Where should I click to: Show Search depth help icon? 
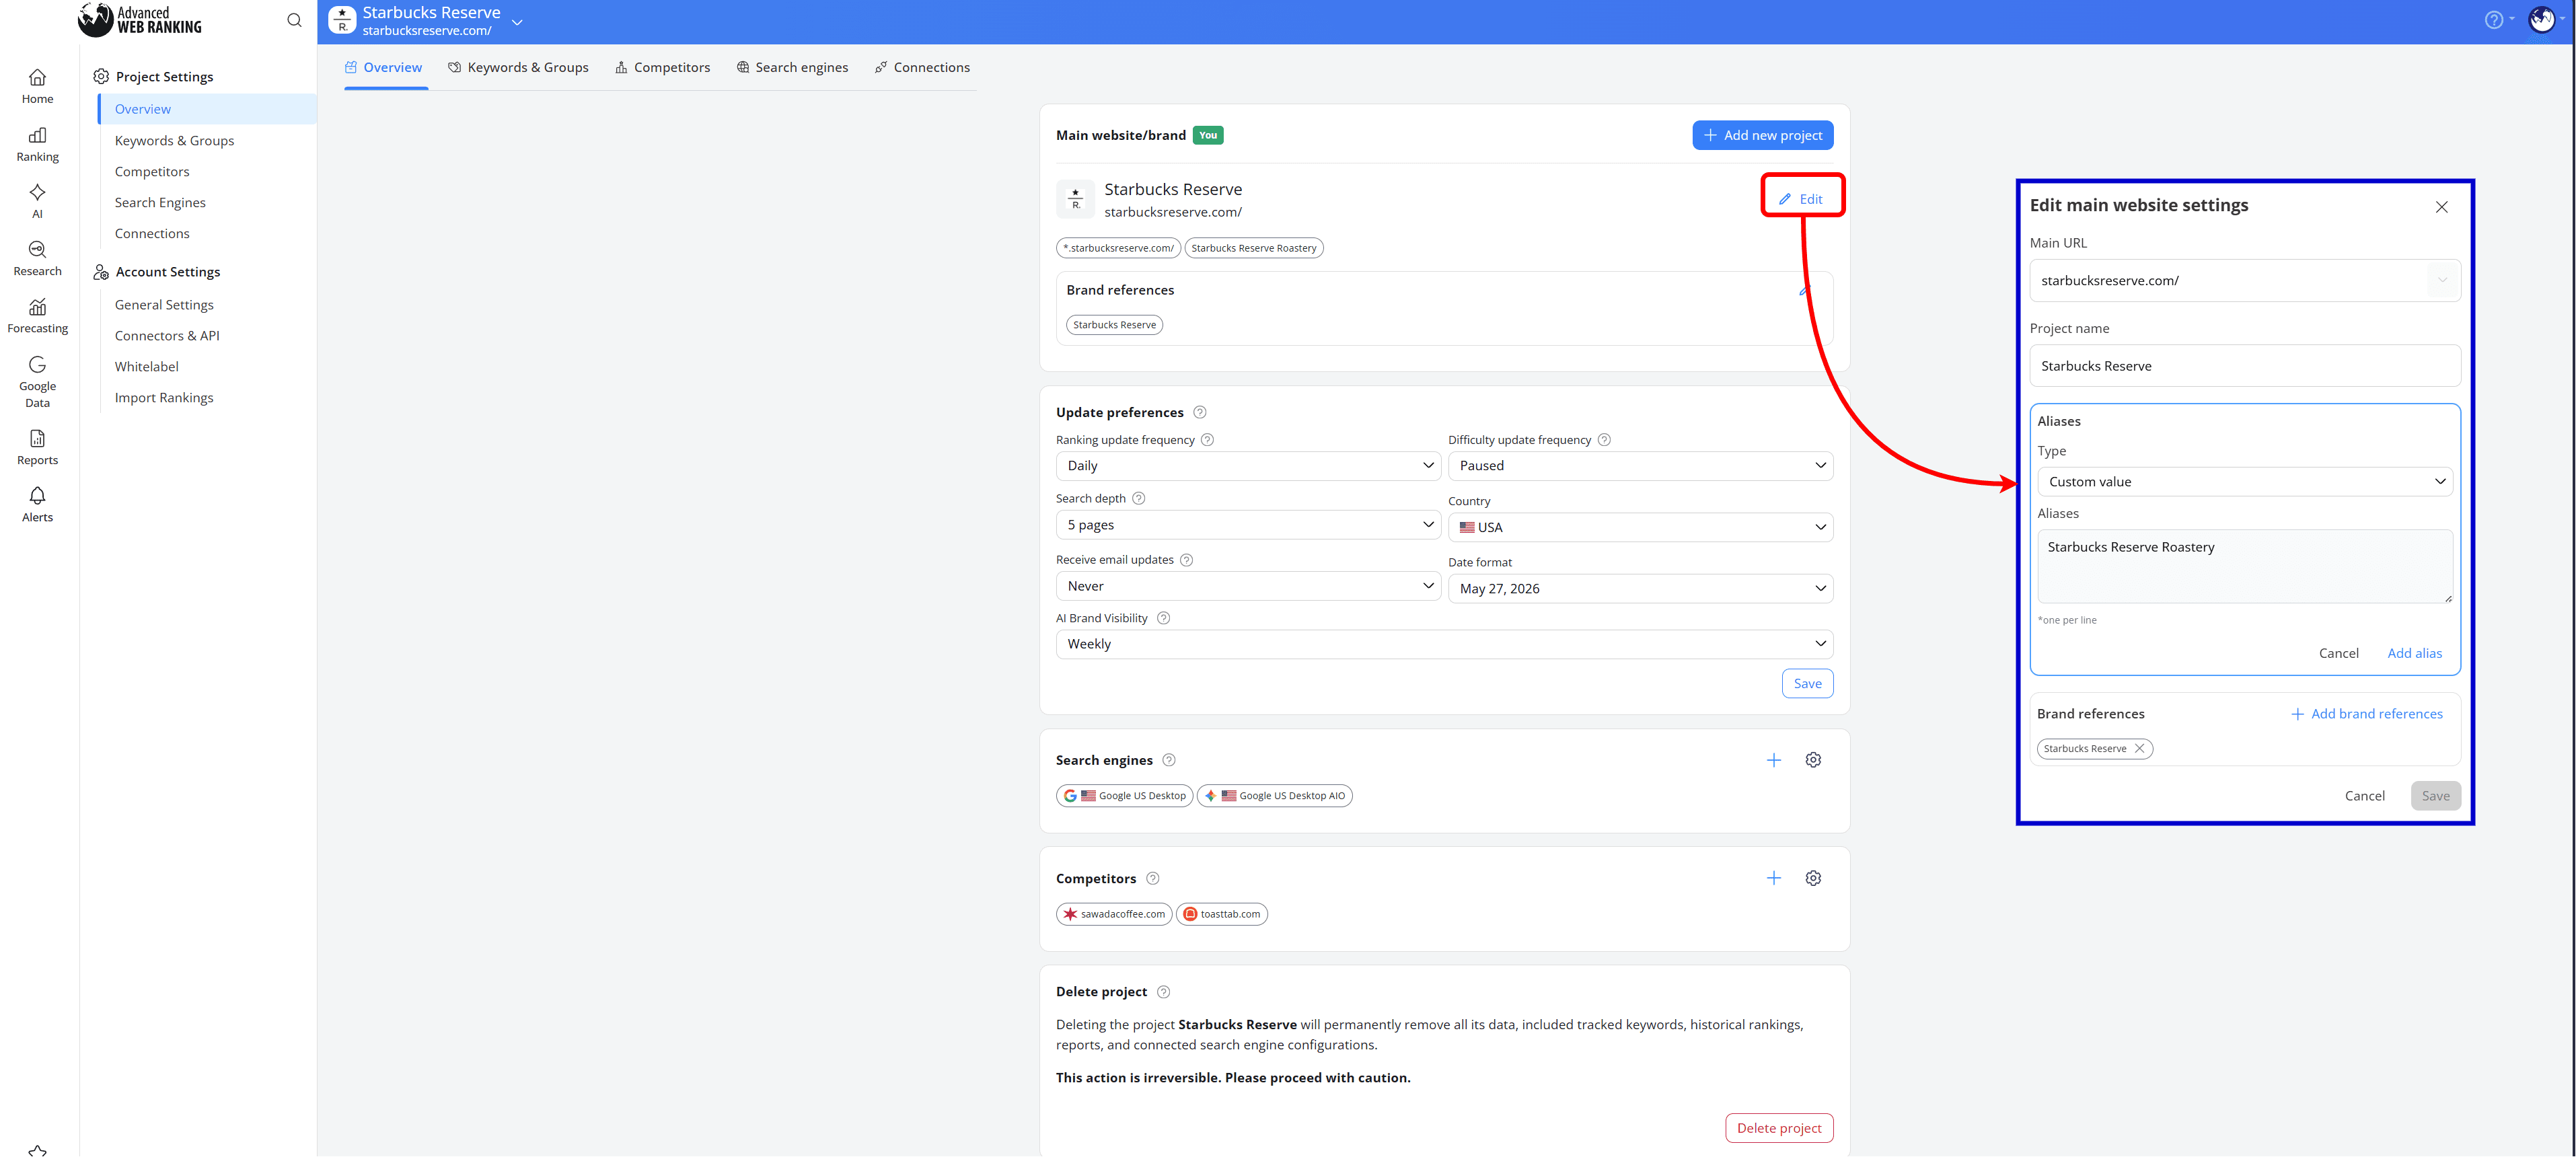click(x=1138, y=498)
